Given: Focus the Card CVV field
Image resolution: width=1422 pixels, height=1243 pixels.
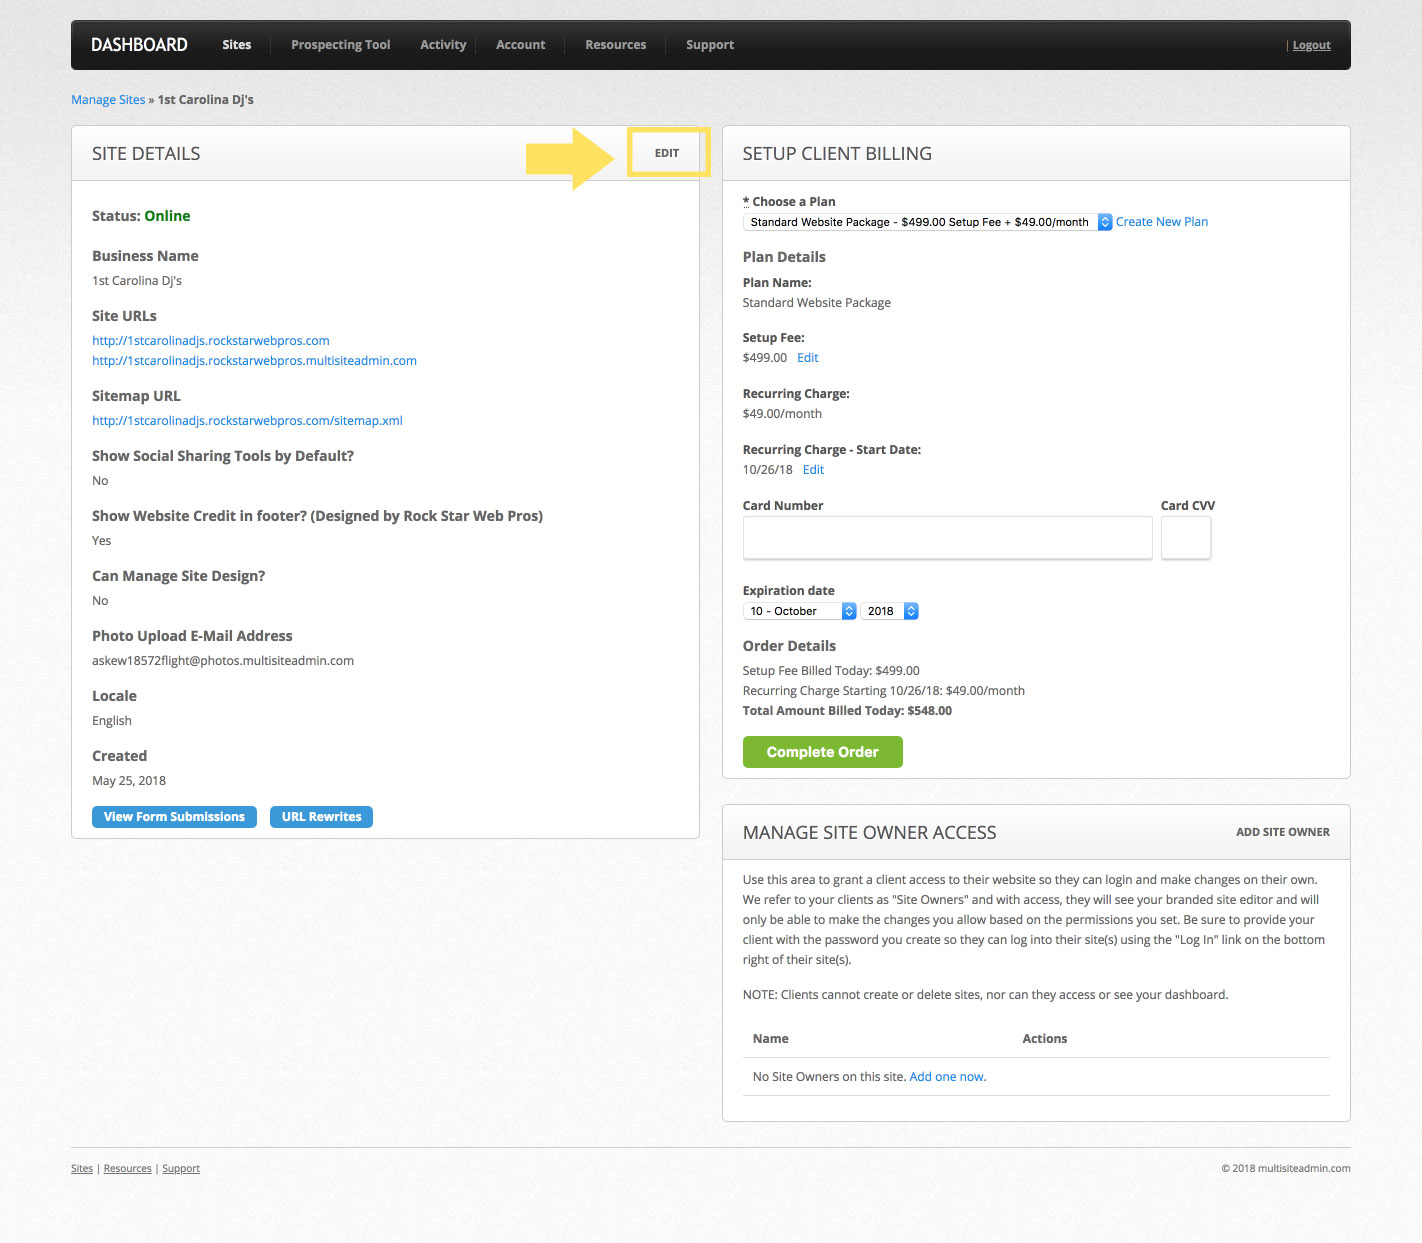Looking at the screenshot, I should coord(1186,538).
